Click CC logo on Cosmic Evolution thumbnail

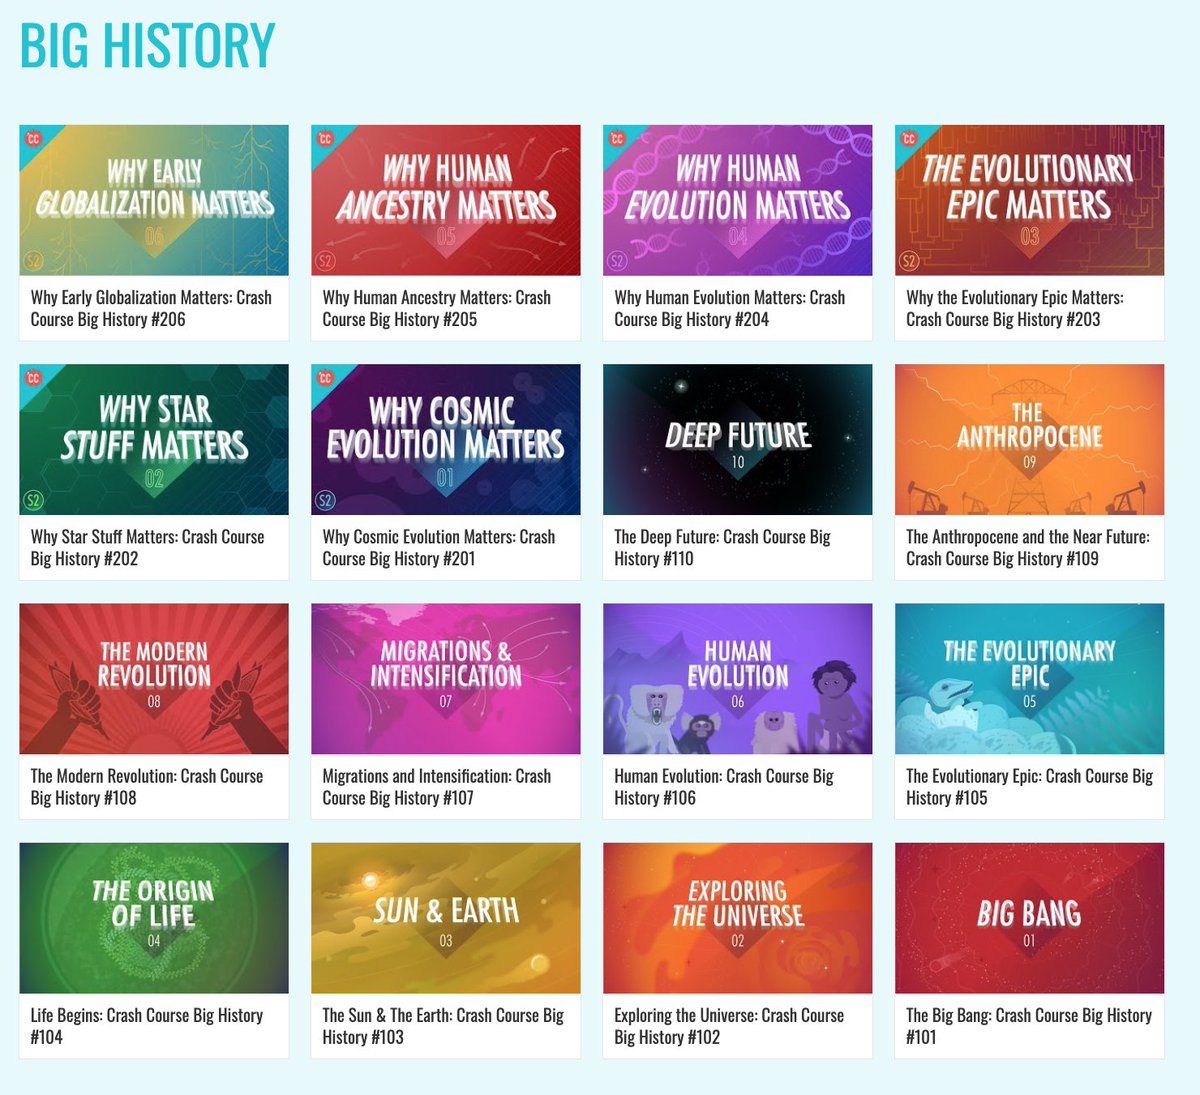324,378
